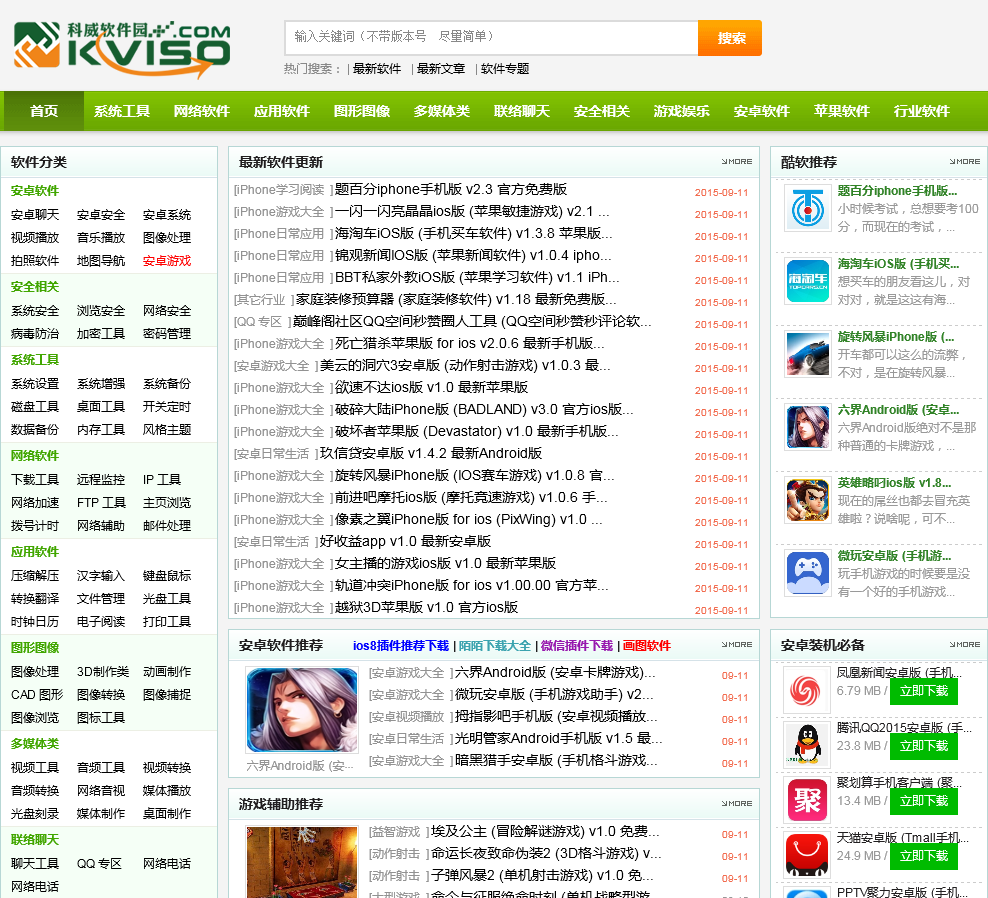The height and width of the screenshot is (898, 988).
Task: Open the 最新软件 hot search link
Action: coord(377,69)
